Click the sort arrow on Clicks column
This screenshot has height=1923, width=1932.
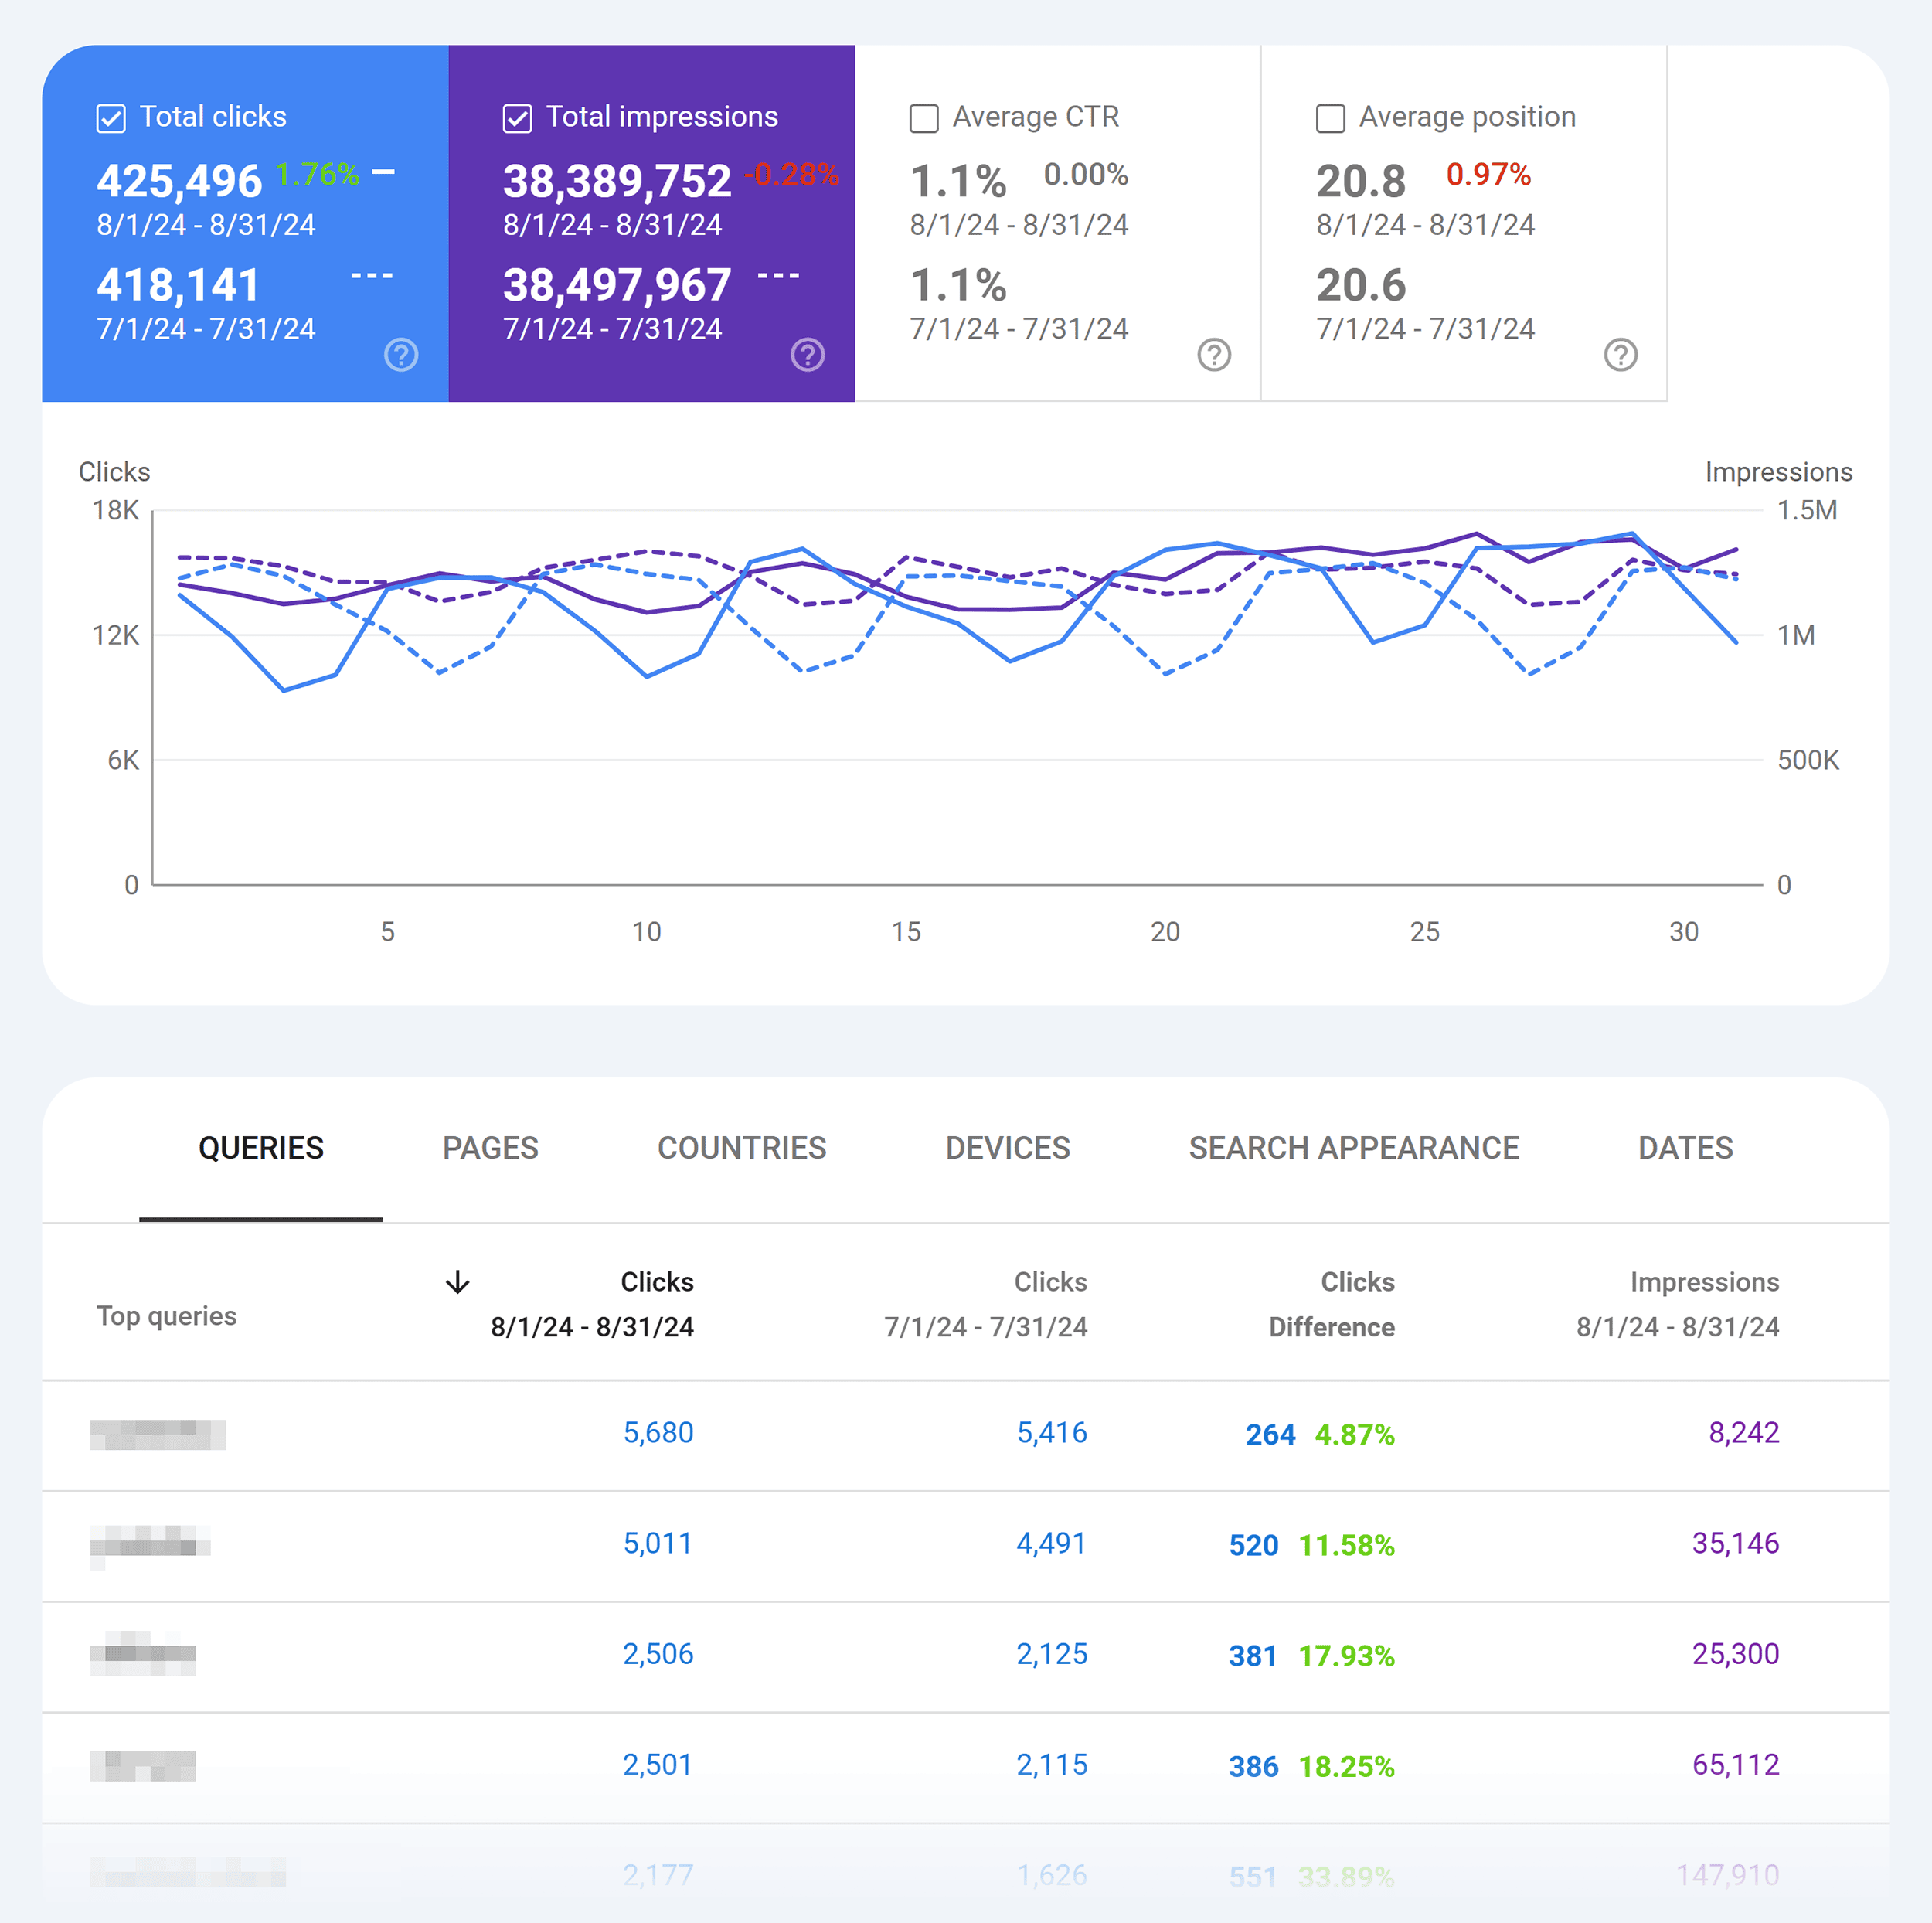click(x=458, y=1281)
